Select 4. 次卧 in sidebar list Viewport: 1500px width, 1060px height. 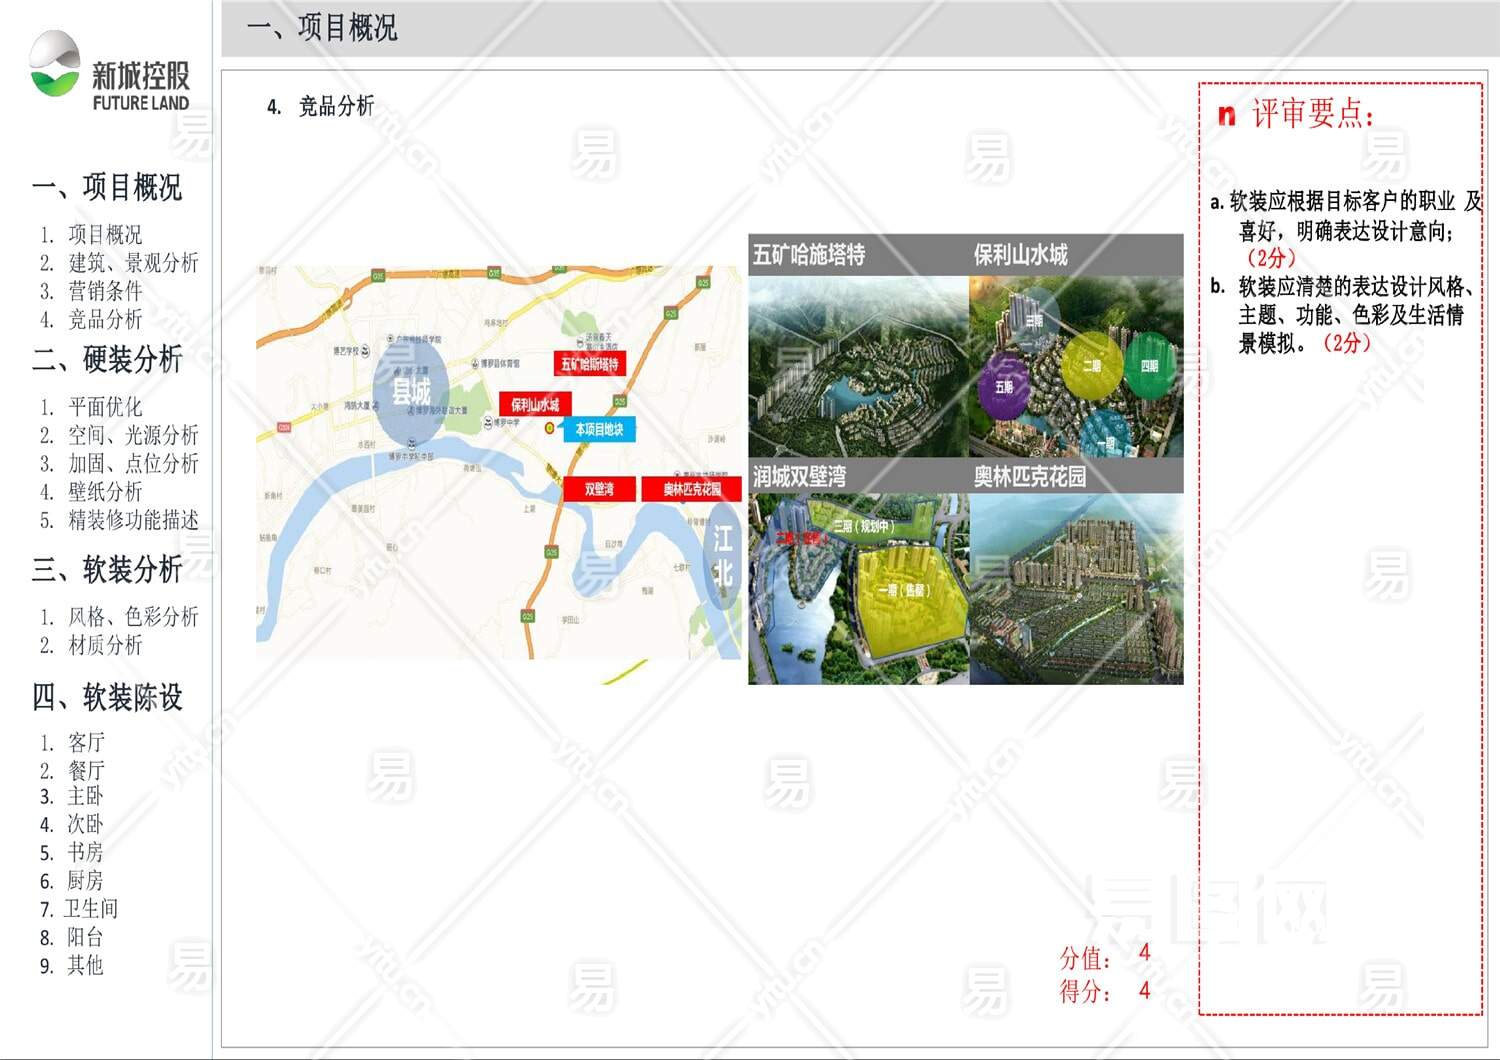click(72, 824)
